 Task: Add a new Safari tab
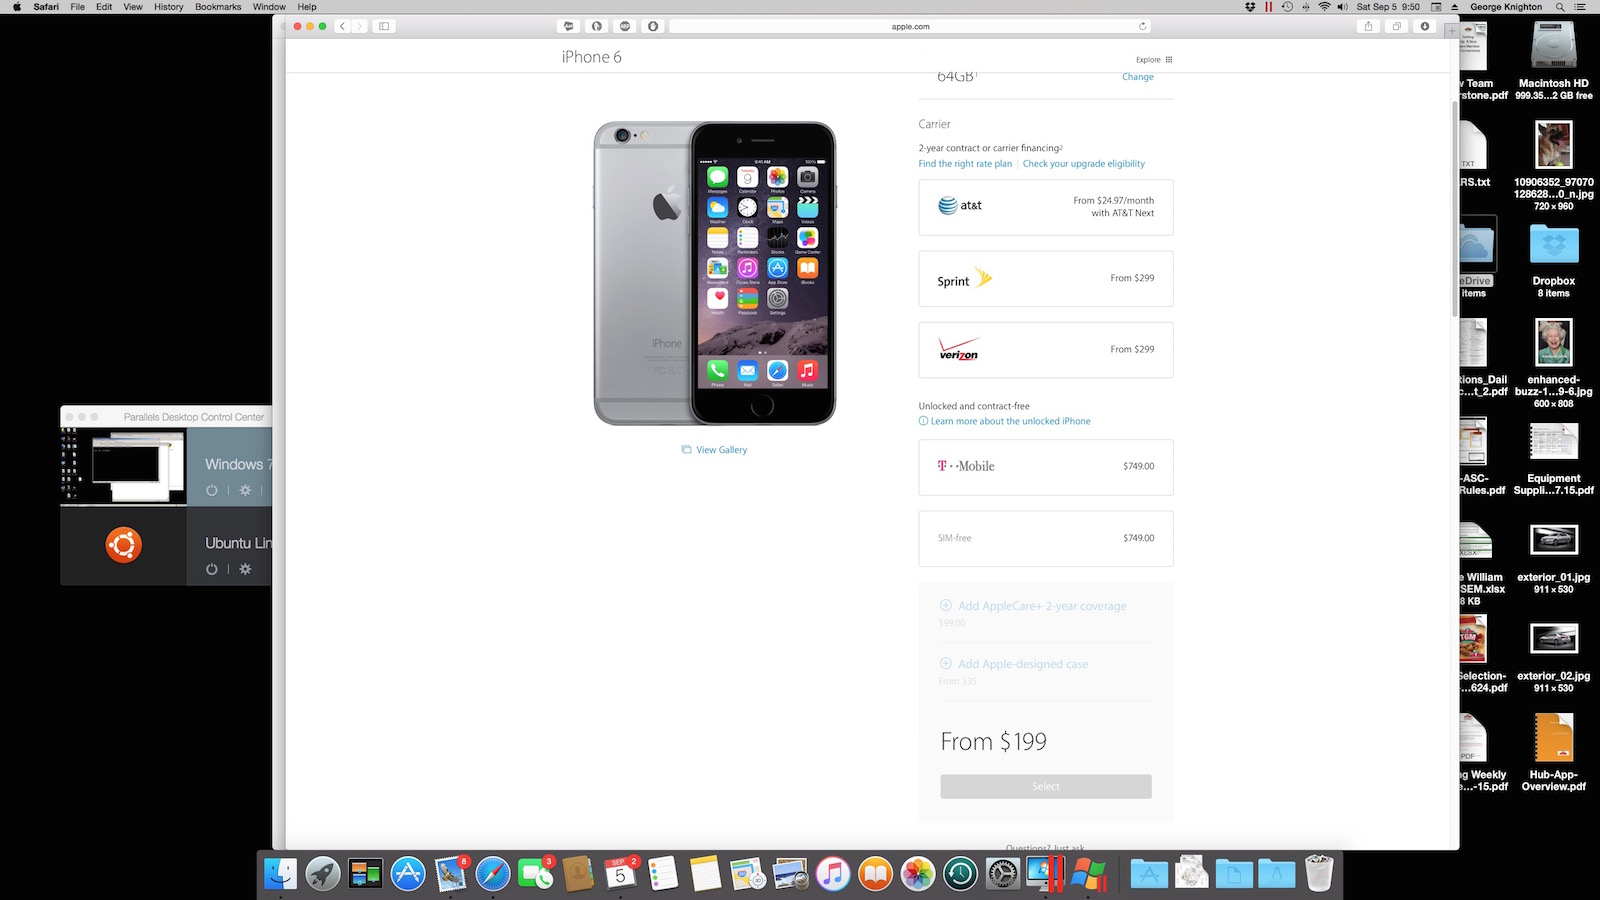(x=1451, y=31)
